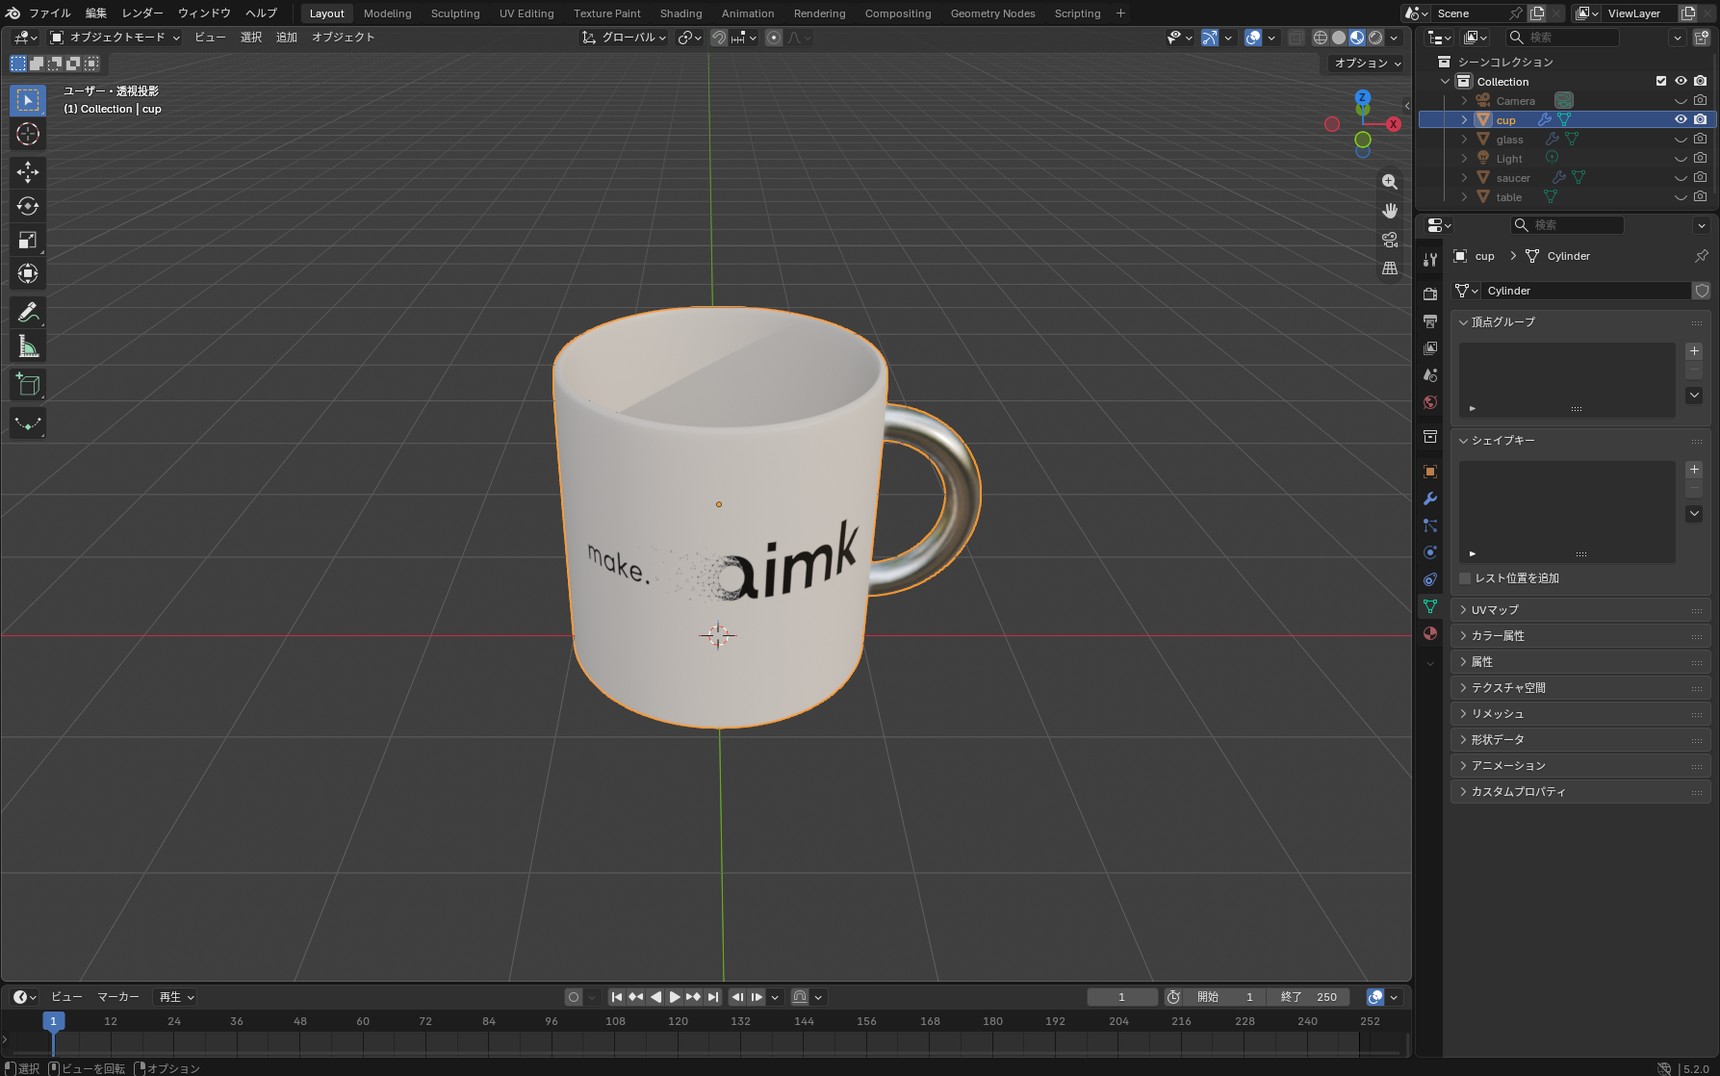
Task: Expand テクスチャ空間 panel
Action: click(x=1580, y=688)
